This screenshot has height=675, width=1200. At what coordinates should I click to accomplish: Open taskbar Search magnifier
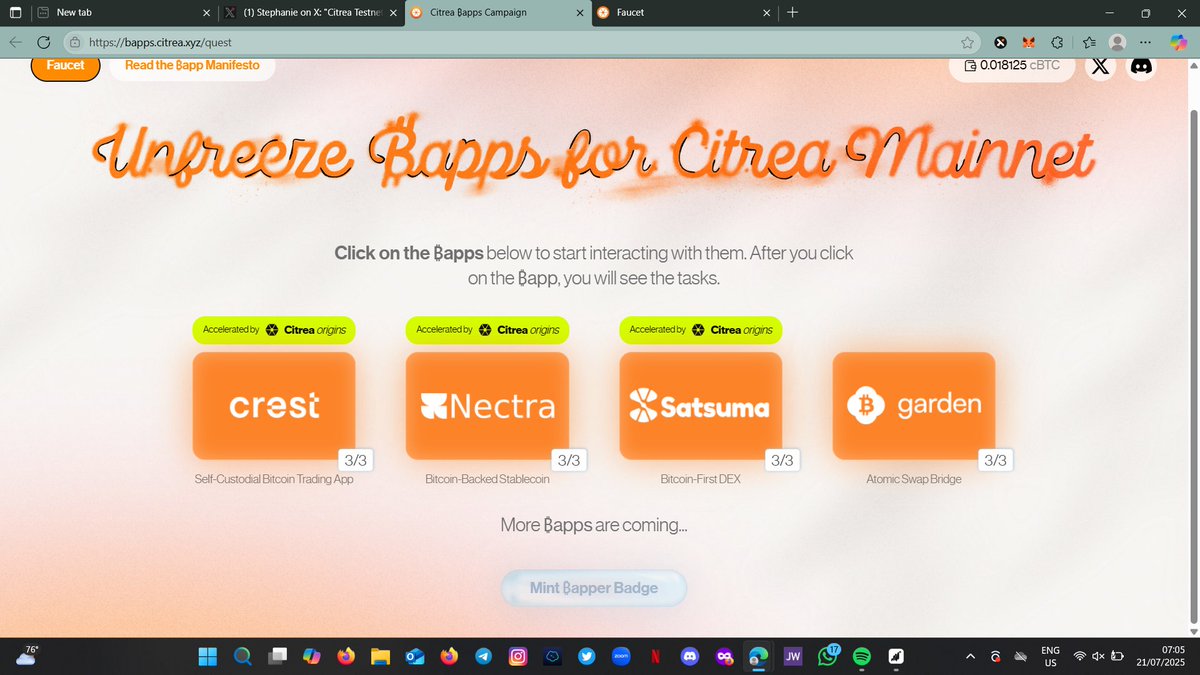pos(241,656)
